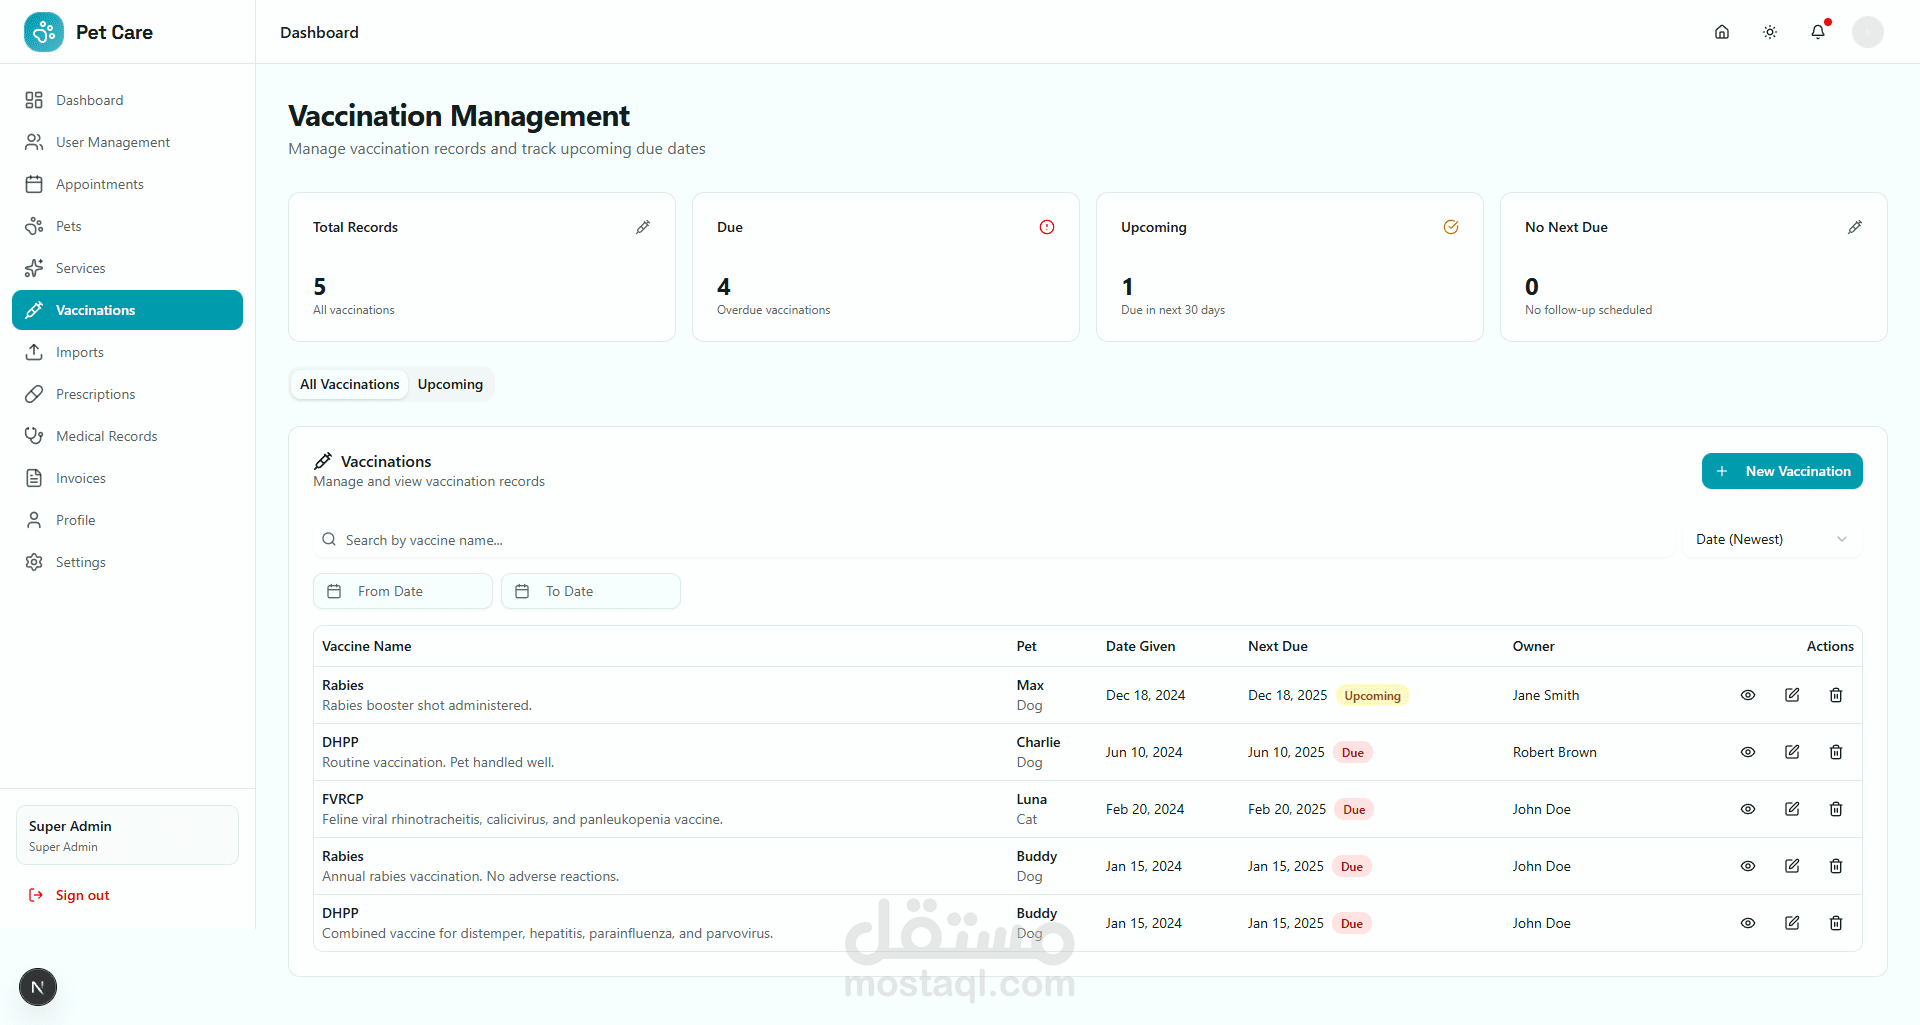
Task: Click the Dashboard header title
Action: 319,32
